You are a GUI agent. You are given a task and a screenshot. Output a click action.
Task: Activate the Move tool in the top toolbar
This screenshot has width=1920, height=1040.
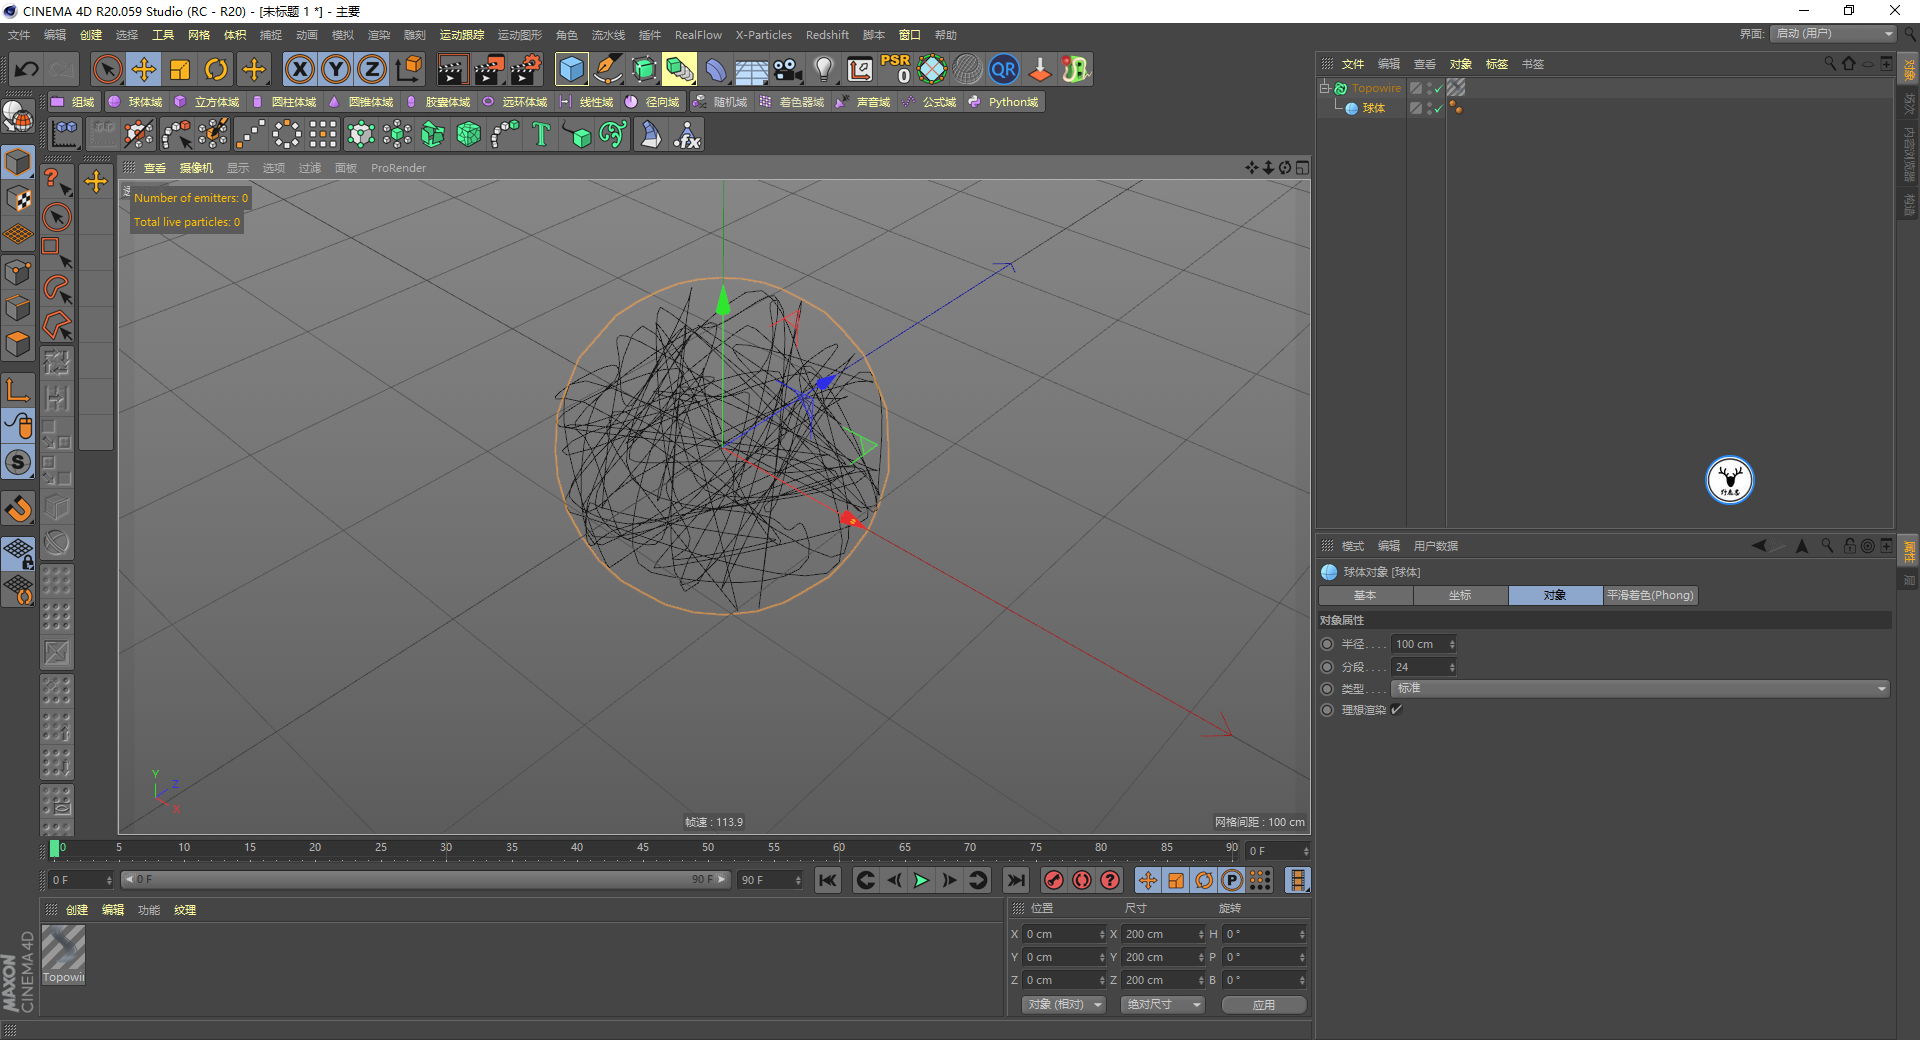tap(144, 69)
